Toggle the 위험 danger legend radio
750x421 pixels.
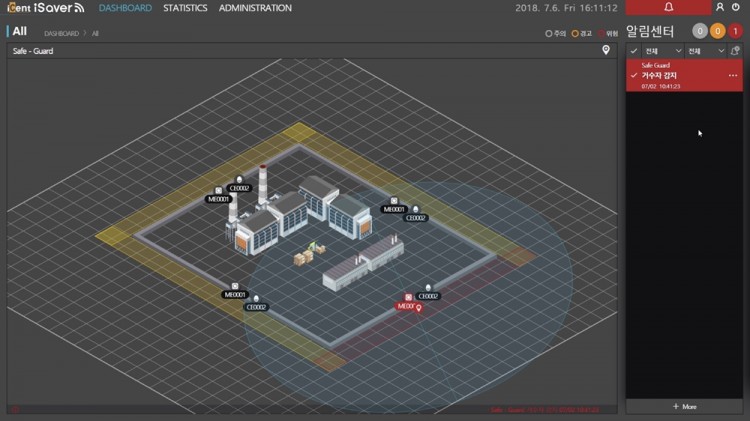pos(601,33)
